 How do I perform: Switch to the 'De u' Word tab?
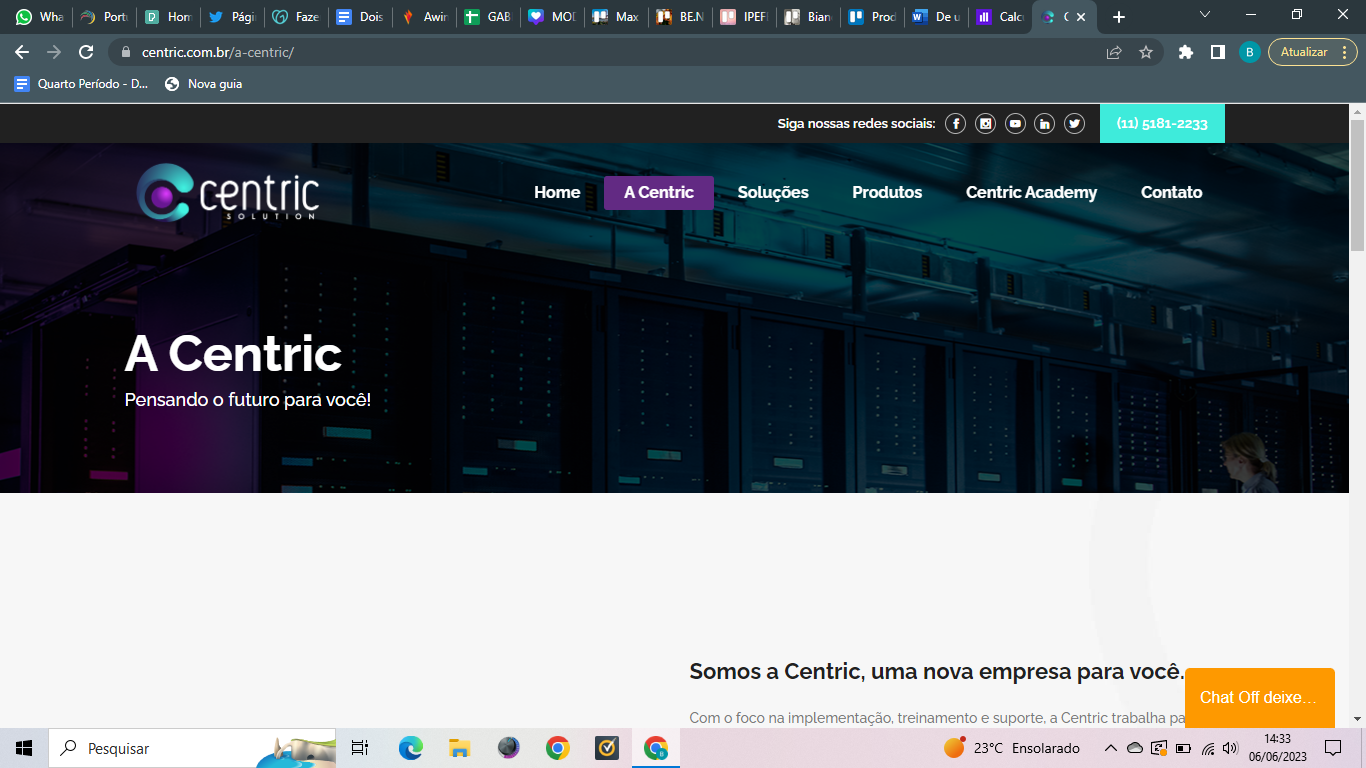point(936,17)
